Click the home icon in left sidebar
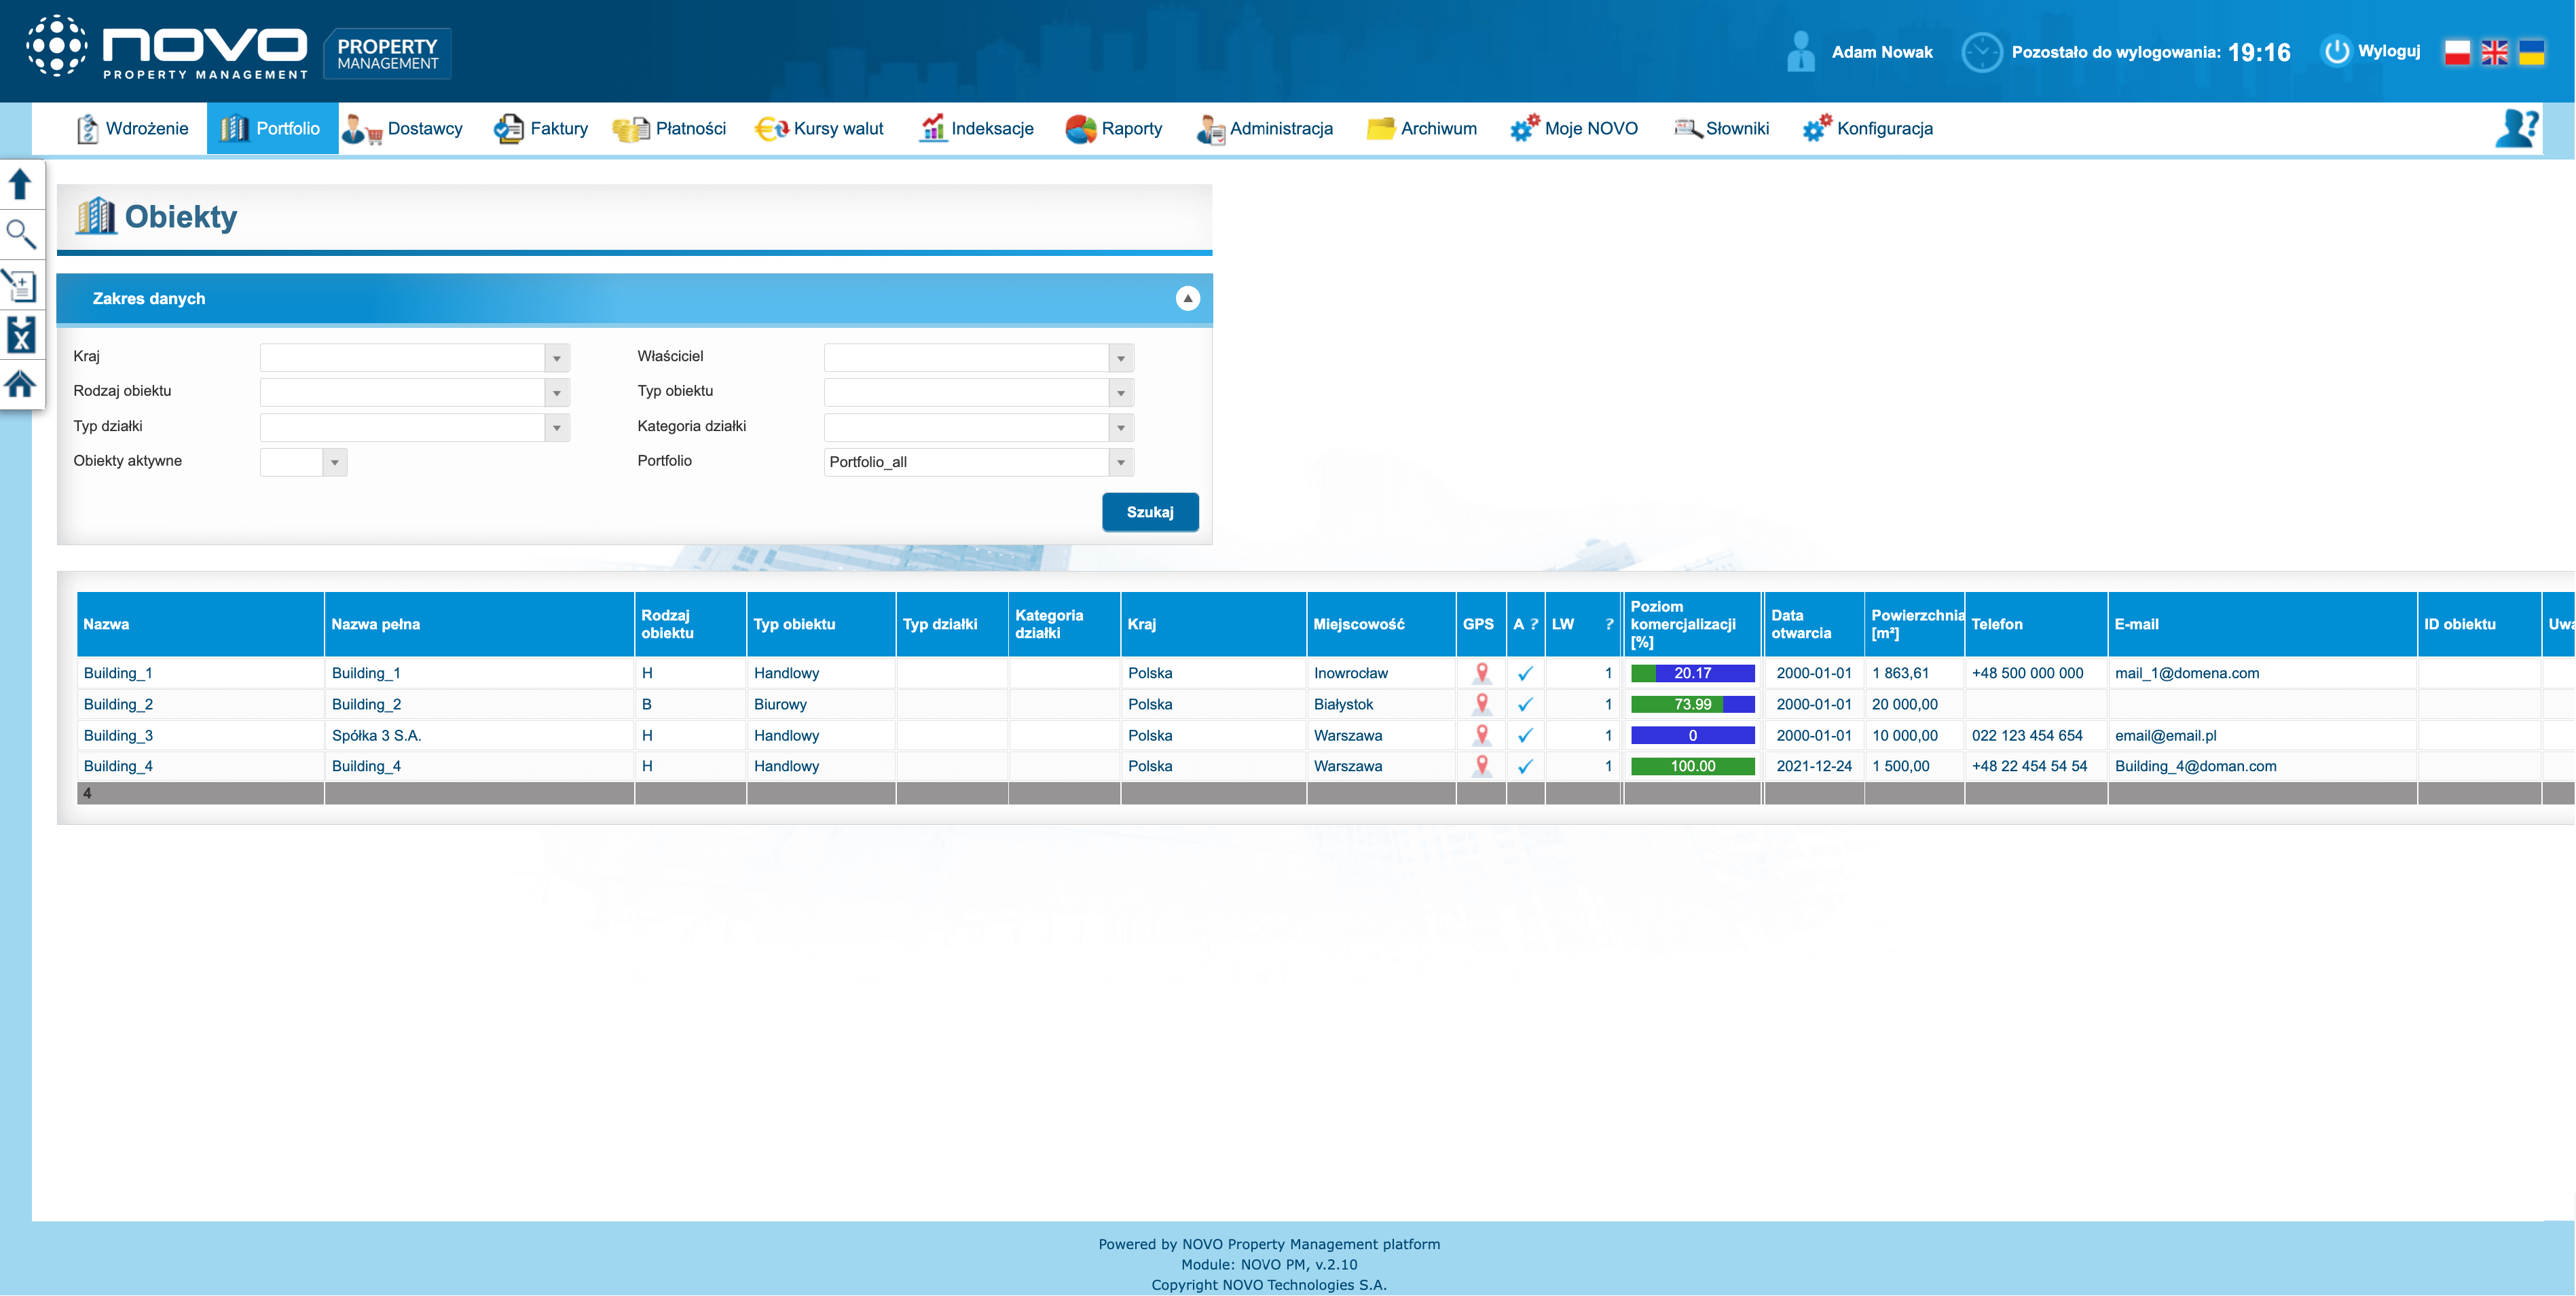Image resolution: width=2576 pixels, height=1296 pixels. pyautogui.click(x=21, y=384)
